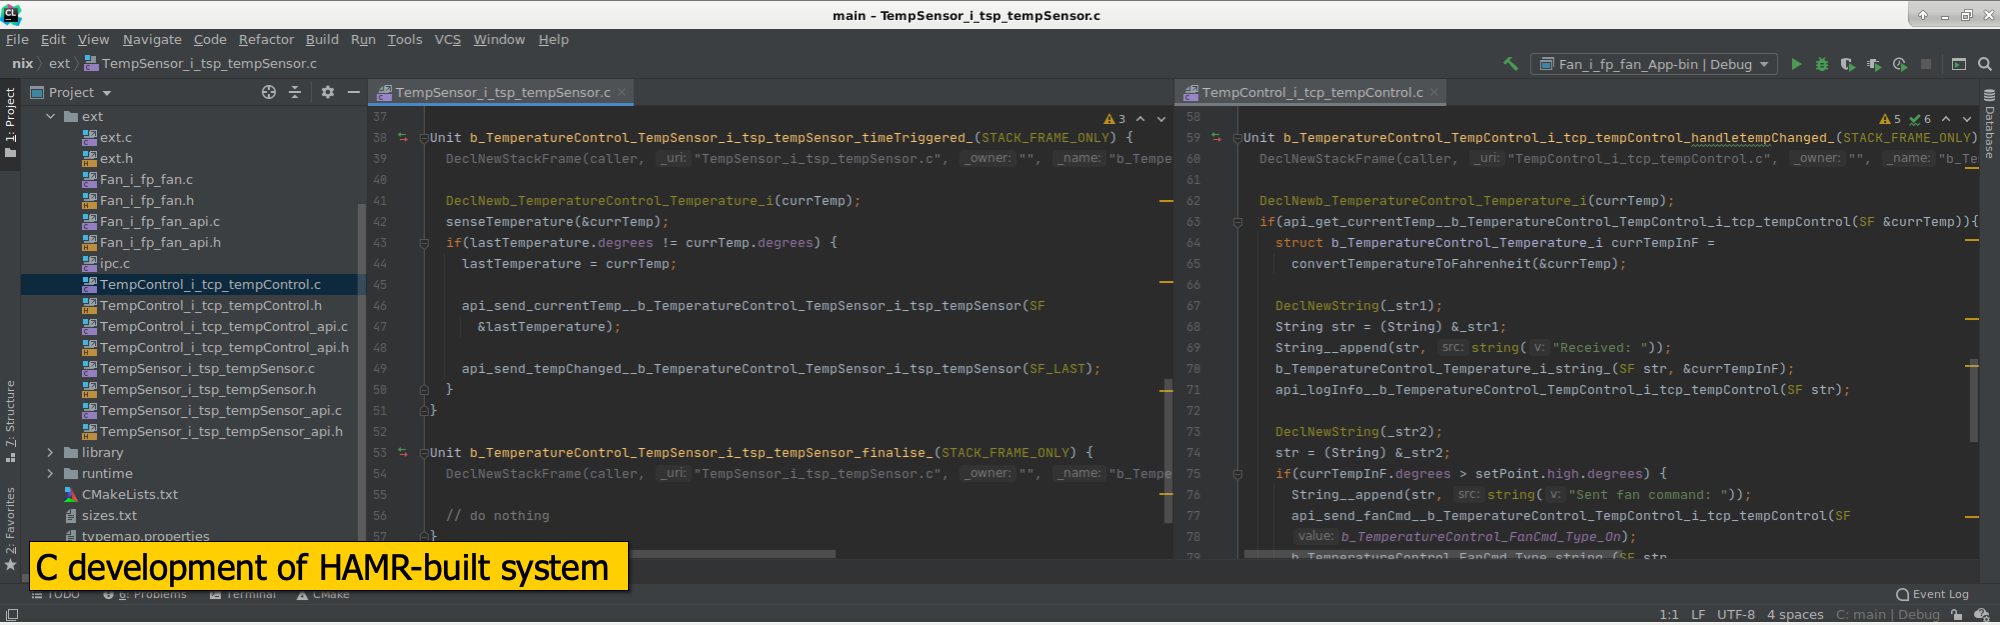Open Fan_i_fp_fan_App-bin run configuration dropdown
The height and width of the screenshot is (625, 2000).
(x=1654, y=64)
